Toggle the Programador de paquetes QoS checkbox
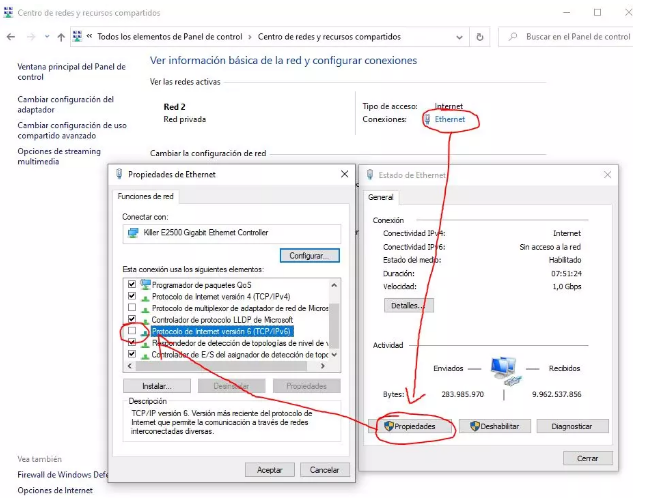 (x=132, y=284)
